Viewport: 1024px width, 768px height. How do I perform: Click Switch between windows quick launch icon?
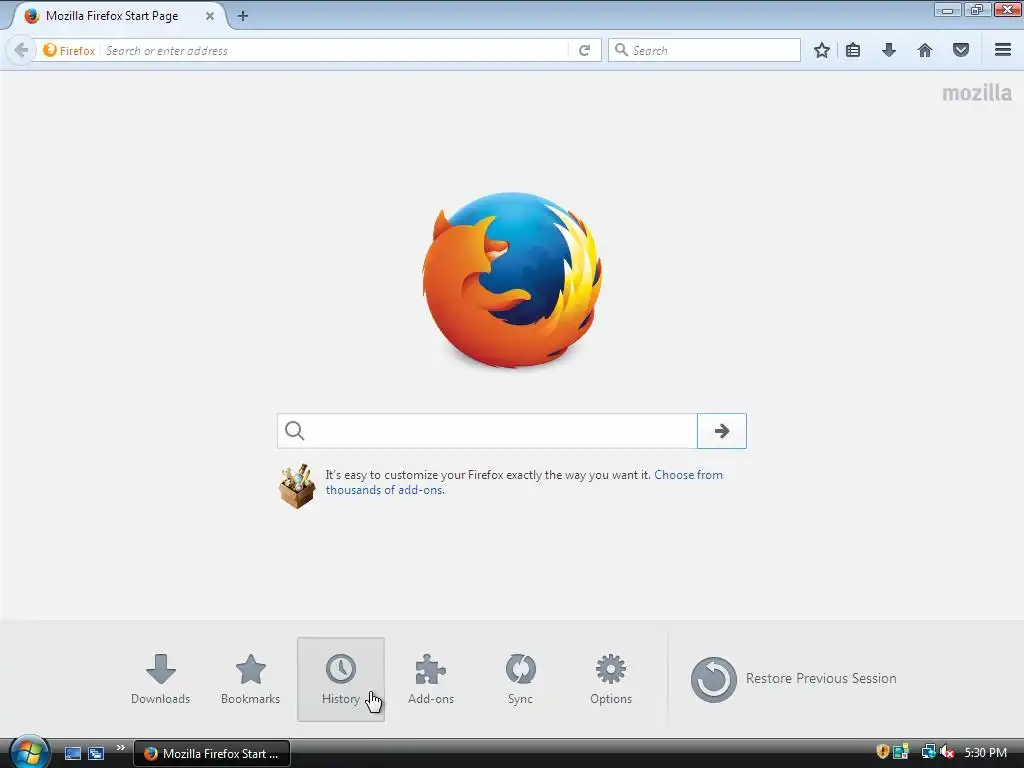[x=96, y=753]
